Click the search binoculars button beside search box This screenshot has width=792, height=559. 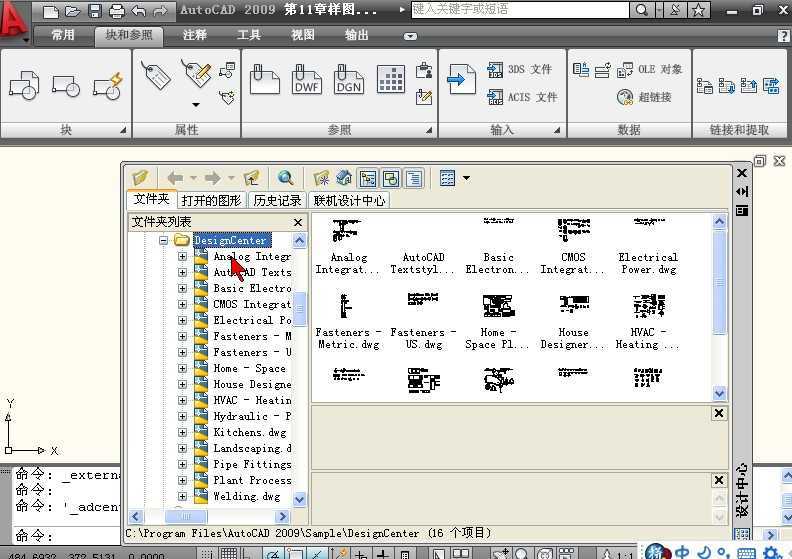coord(642,10)
